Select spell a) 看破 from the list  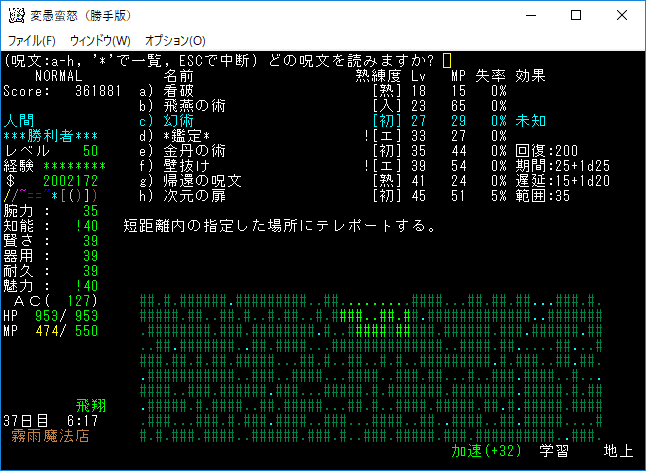(x=178, y=90)
